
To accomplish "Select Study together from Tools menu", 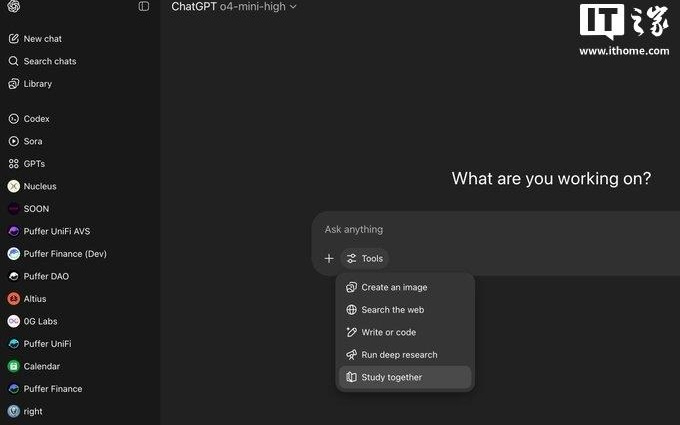I will tap(405, 377).
